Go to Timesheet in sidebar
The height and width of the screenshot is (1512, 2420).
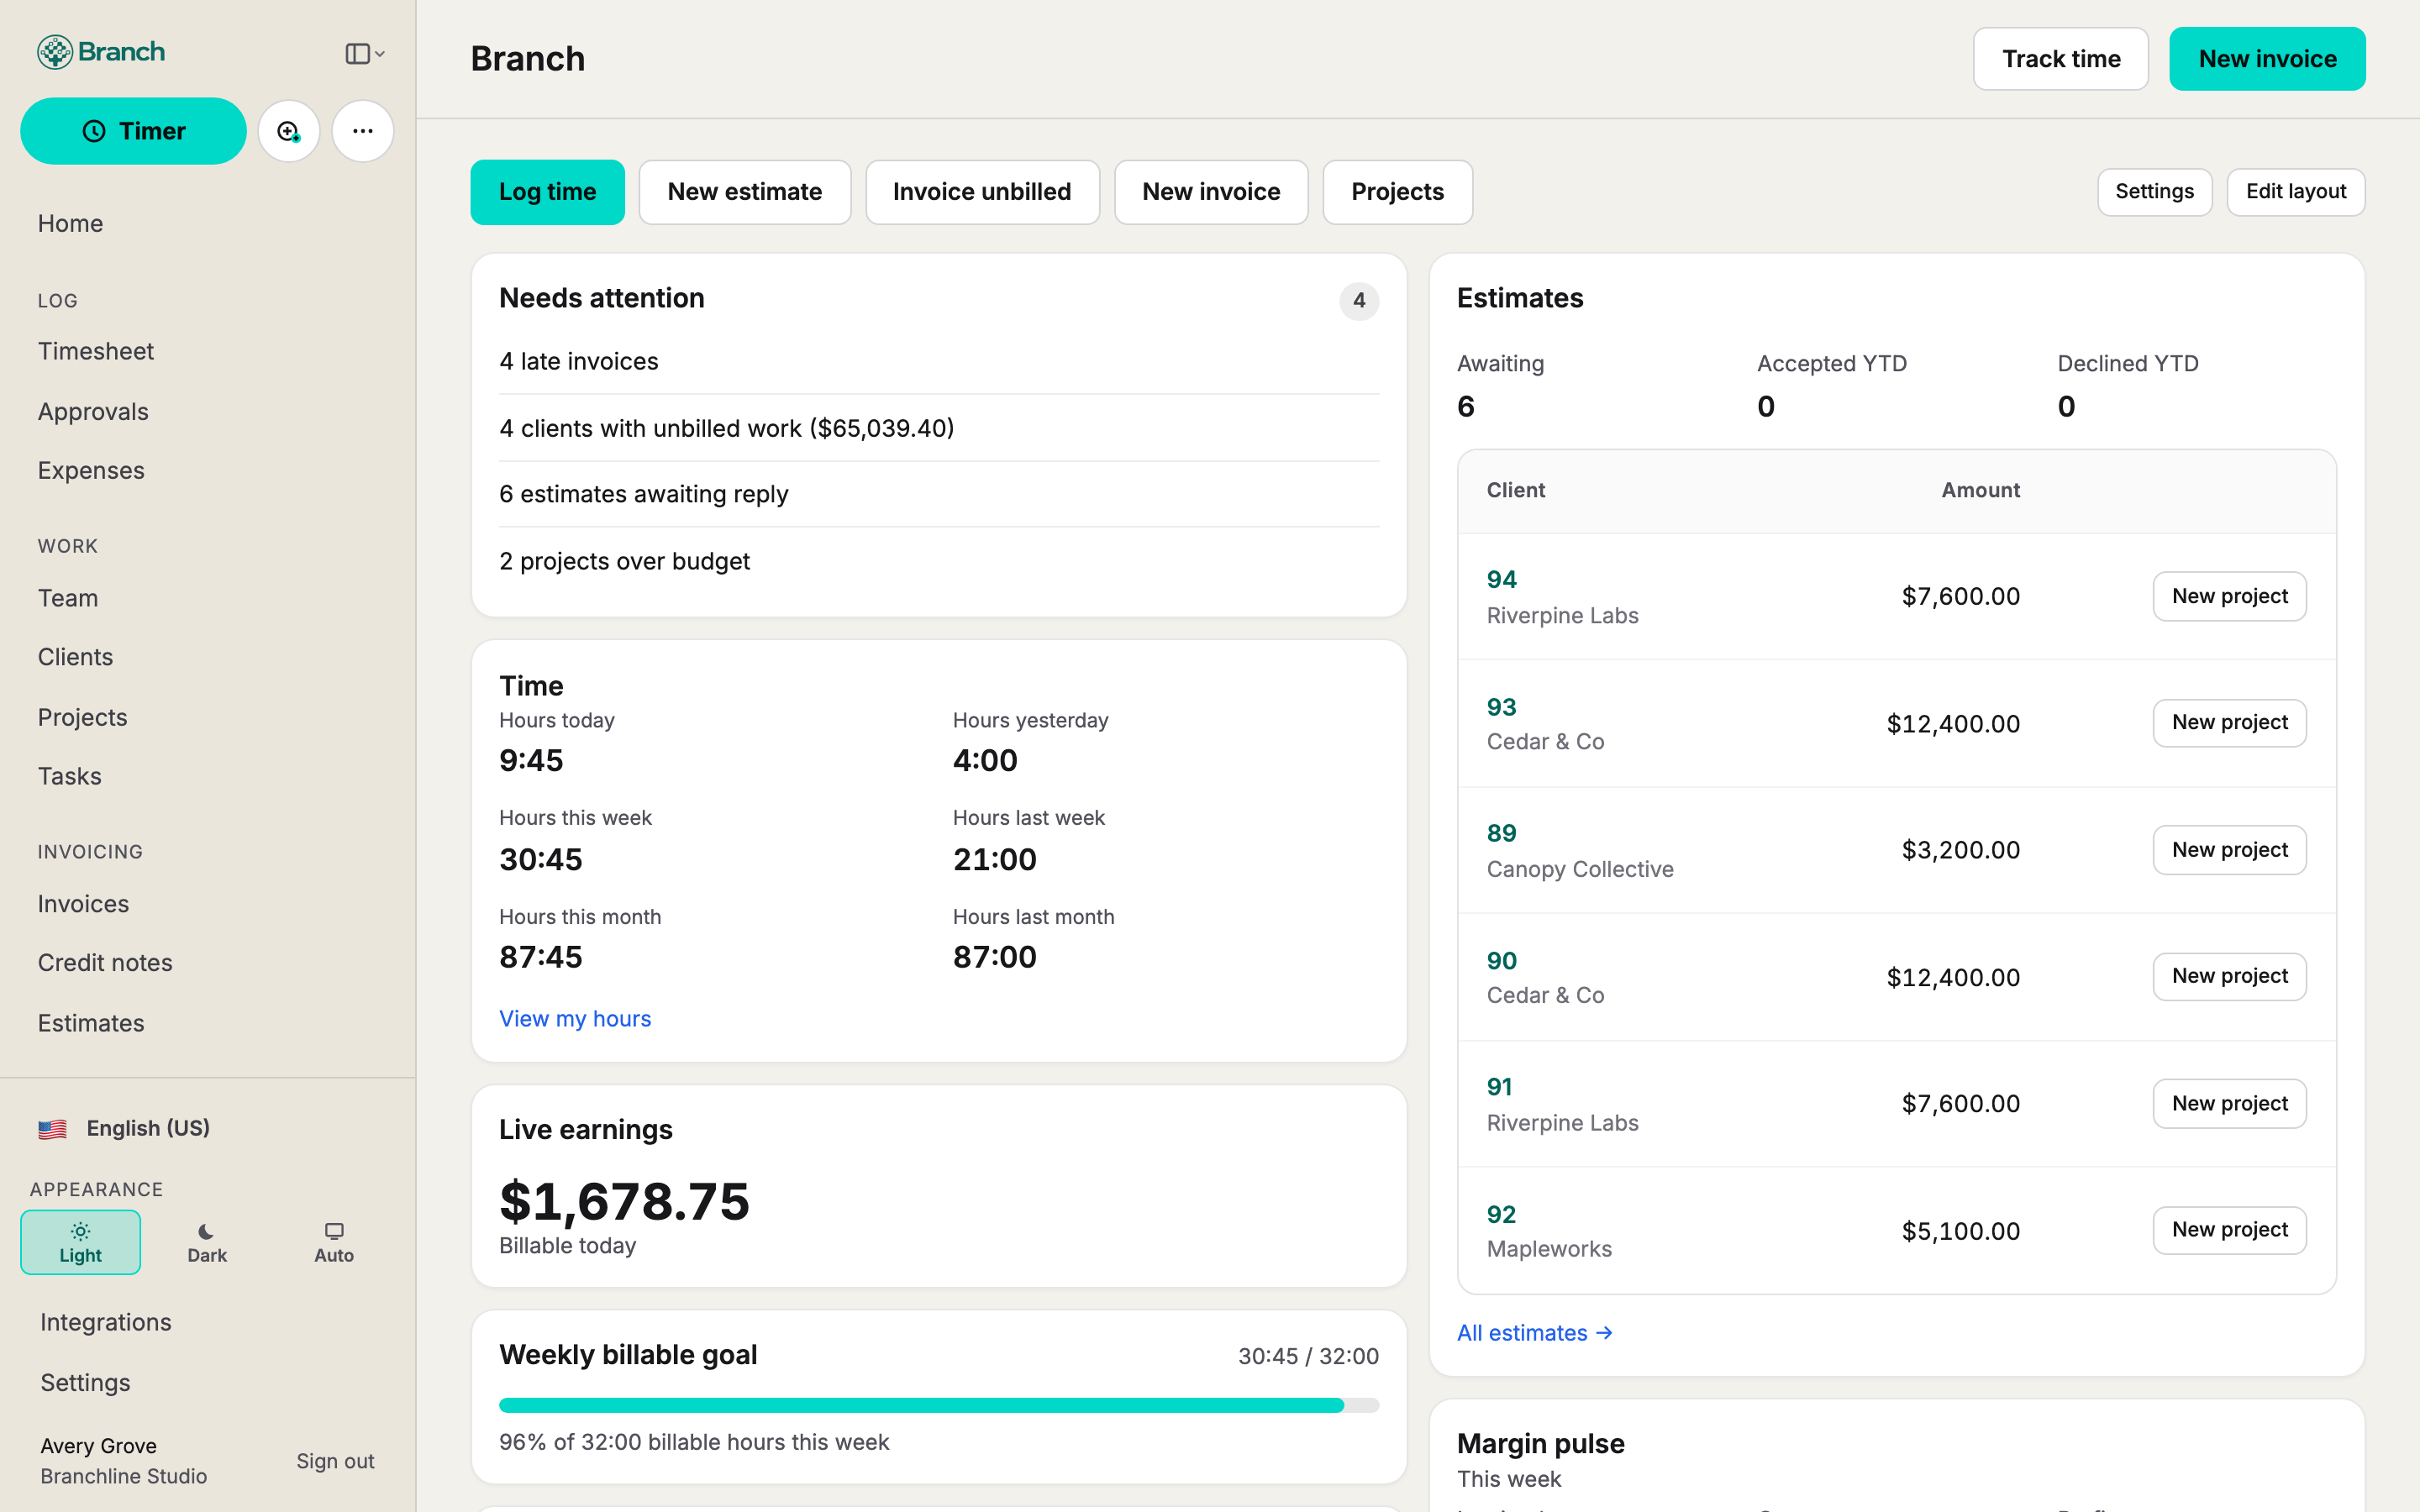(96, 351)
